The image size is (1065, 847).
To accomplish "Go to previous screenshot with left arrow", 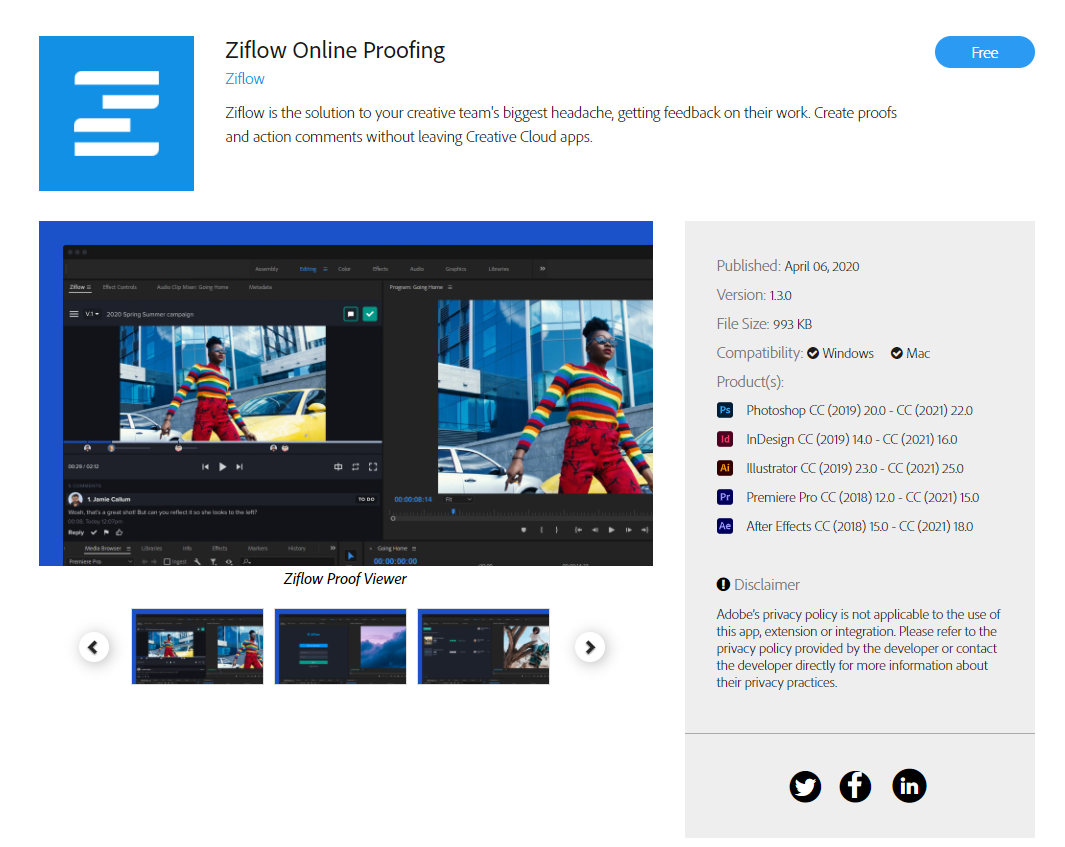I will click(93, 647).
